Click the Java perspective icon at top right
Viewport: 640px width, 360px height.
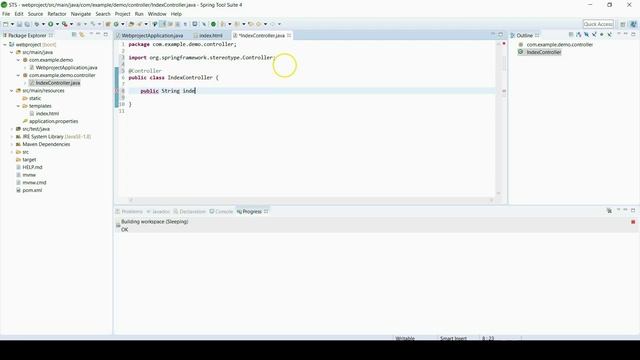coord(633,24)
